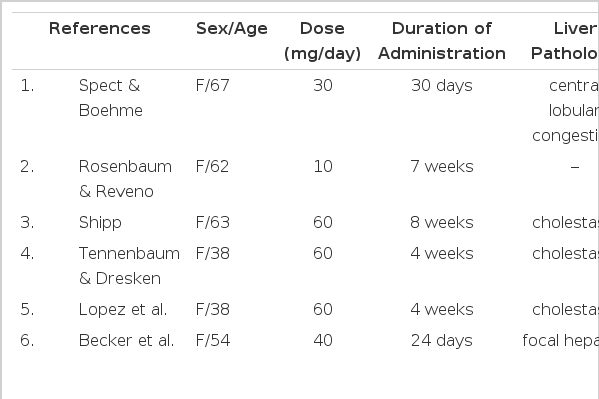
Task: Click the F/54 sex/age cell
Action: pos(213,340)
